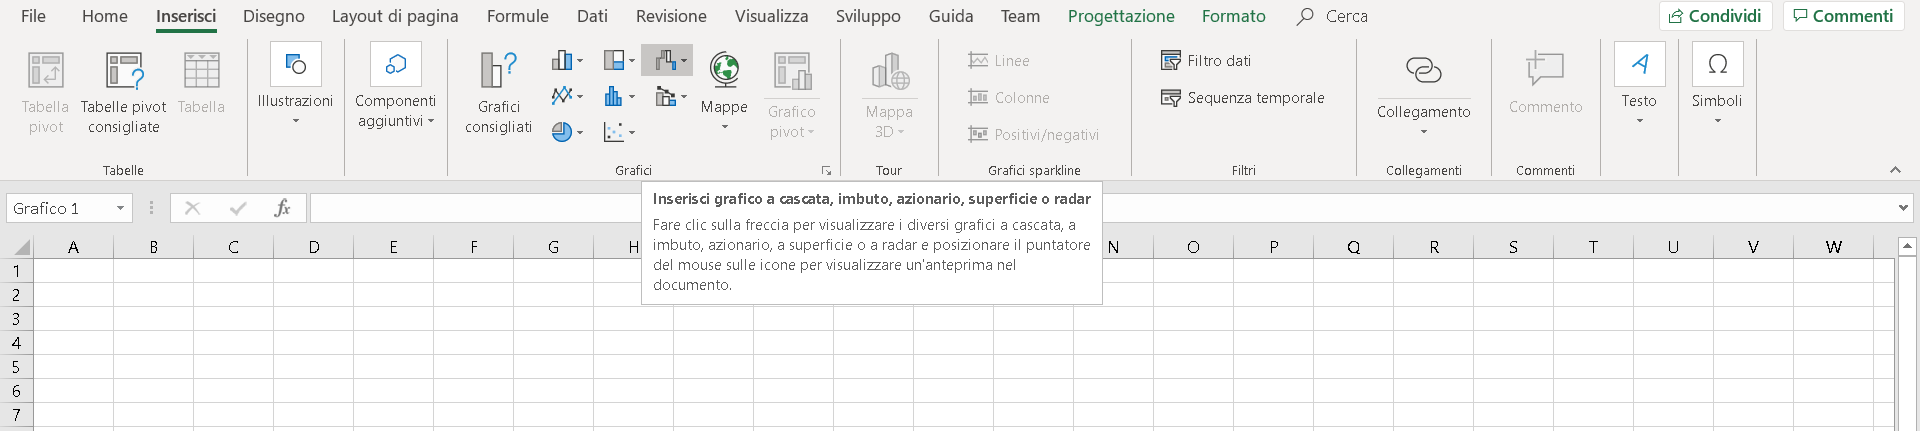This screenshot has height=431, width=1920.
Task: Insert a pie or doughnut chart
Action: (567, 132)
